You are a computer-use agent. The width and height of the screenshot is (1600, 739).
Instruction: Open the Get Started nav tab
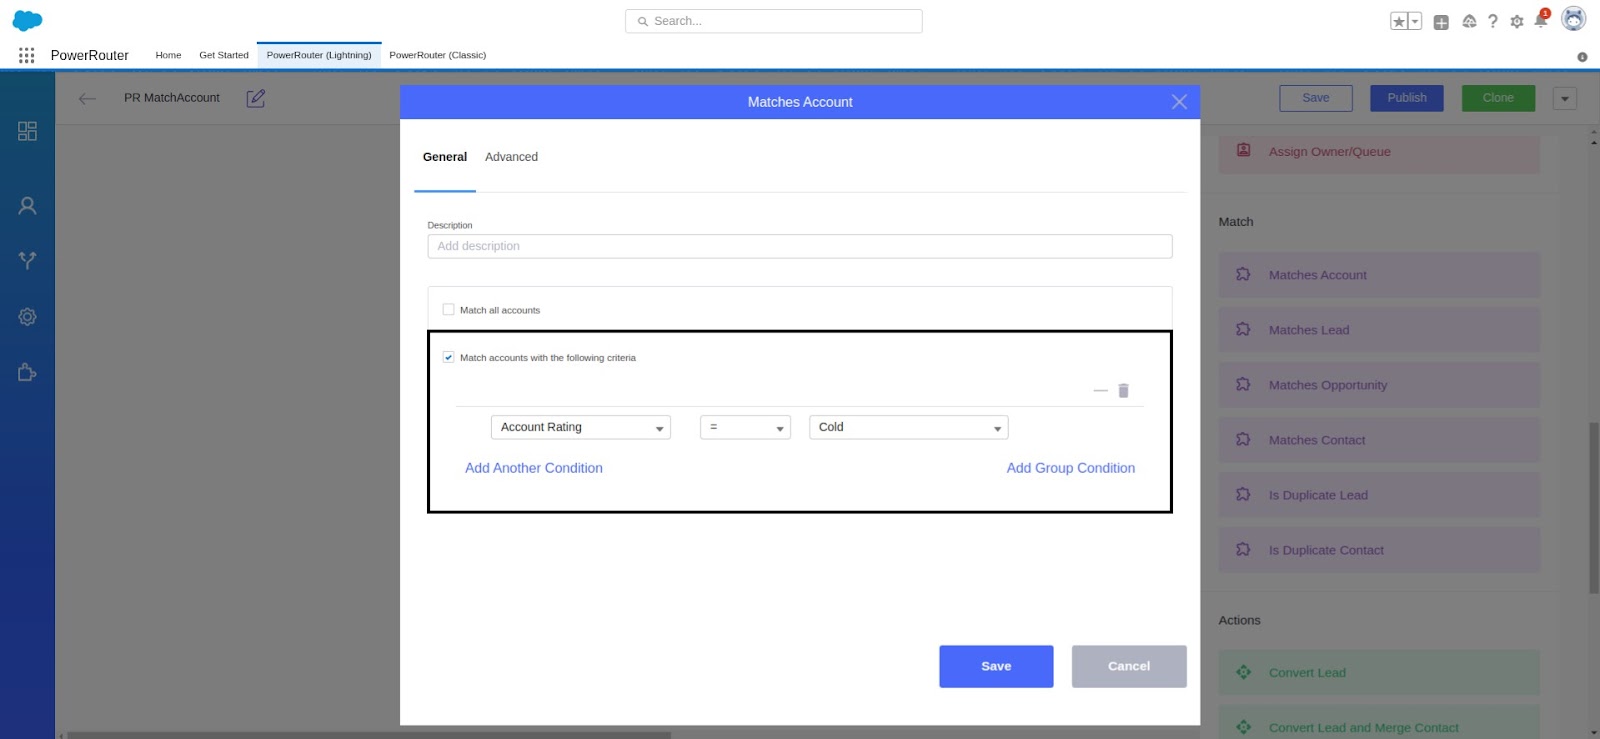(x=224, y=55)
